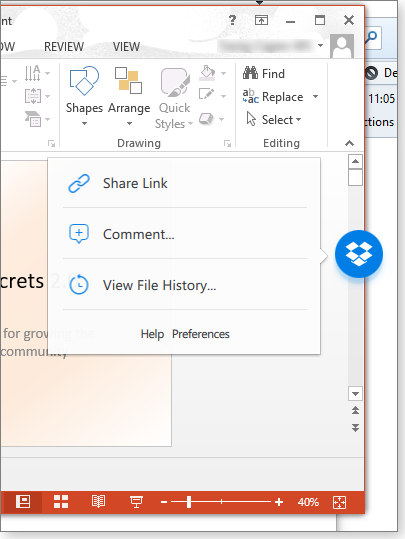The width and height of the screenshot is (405, 539).
Task: Click the Convert to SmartArt icon
Action: (33, 119)
